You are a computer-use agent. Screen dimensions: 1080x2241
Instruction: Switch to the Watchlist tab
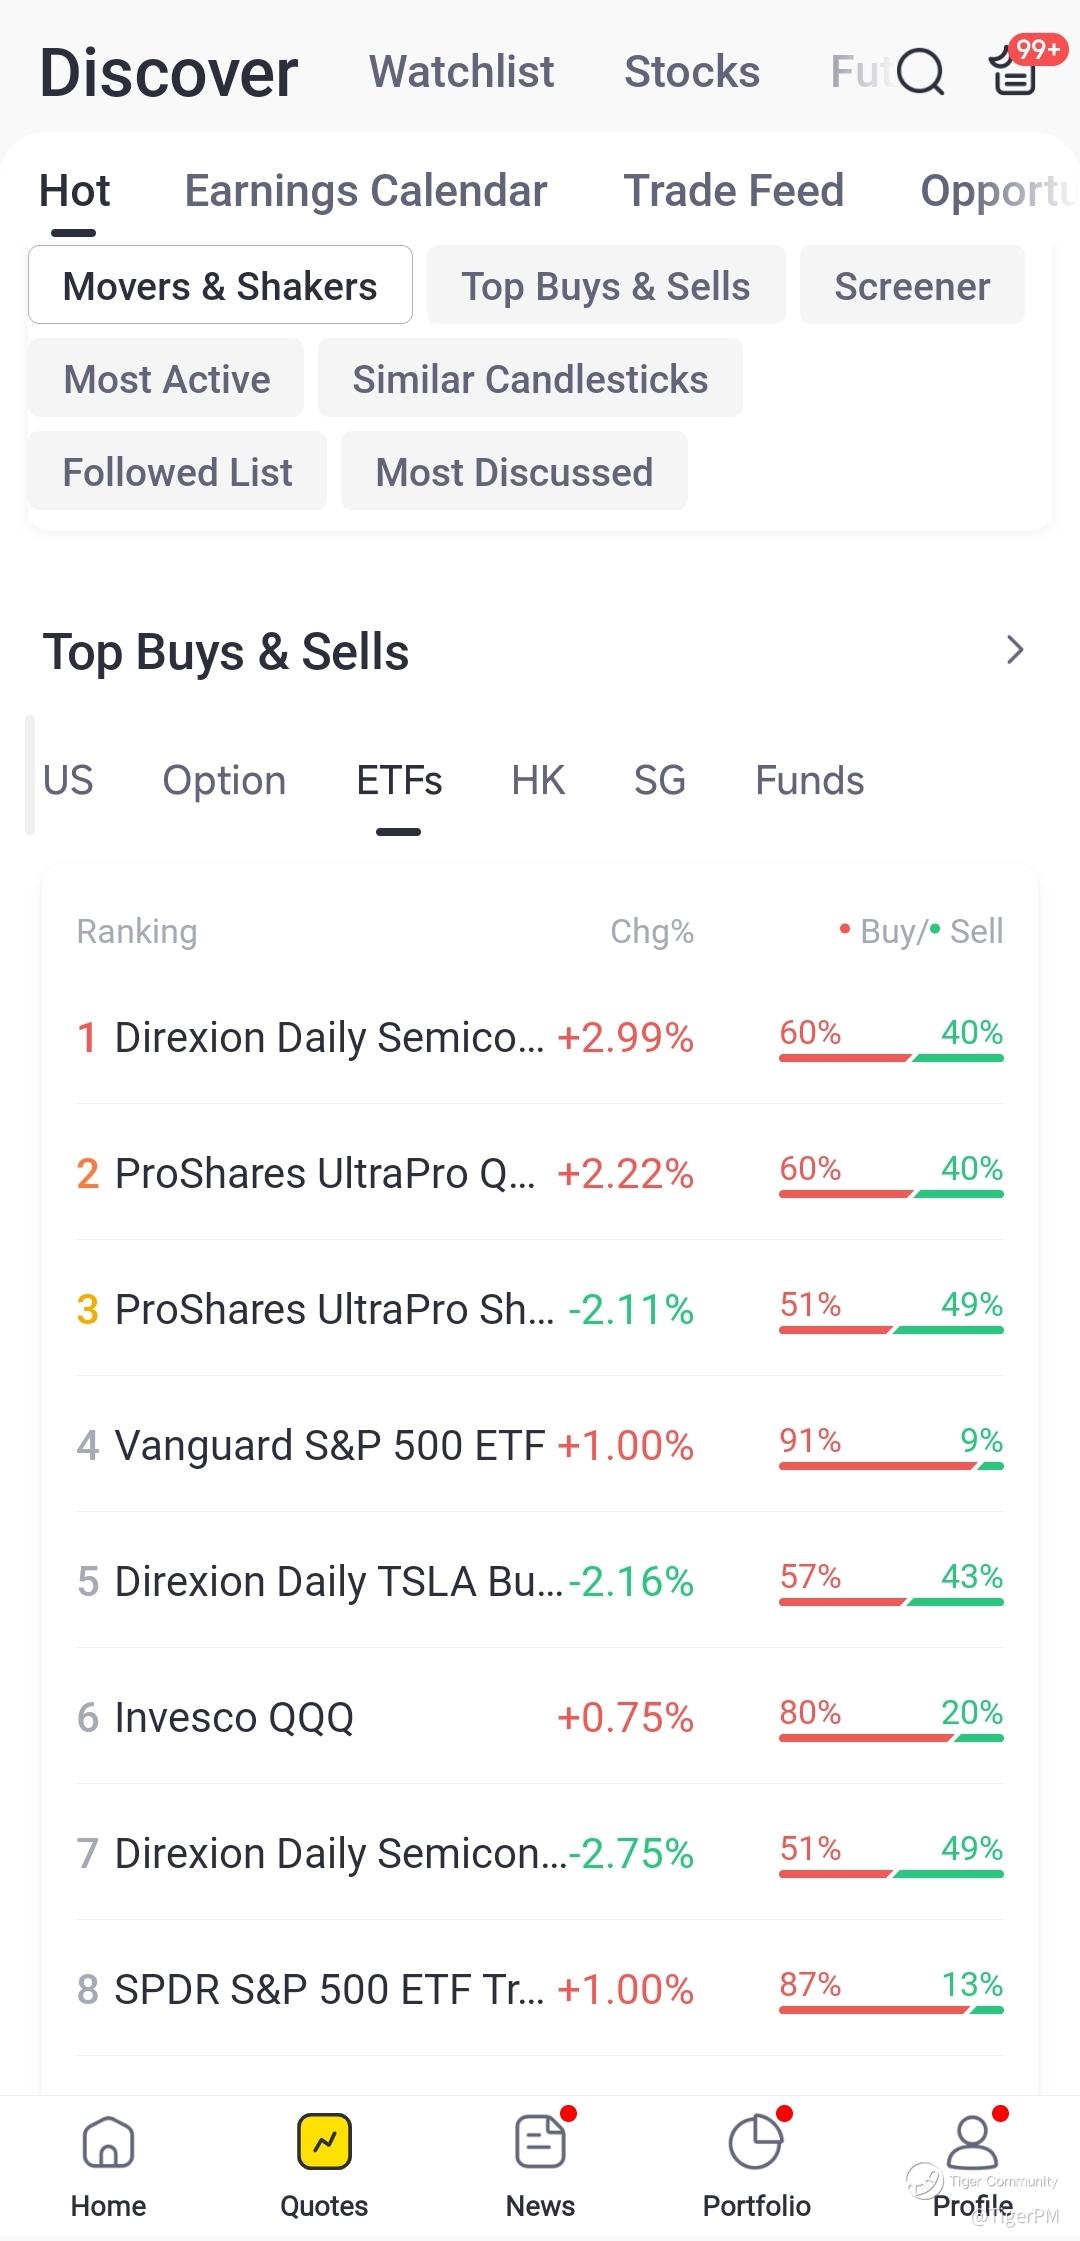coord(461,72)
